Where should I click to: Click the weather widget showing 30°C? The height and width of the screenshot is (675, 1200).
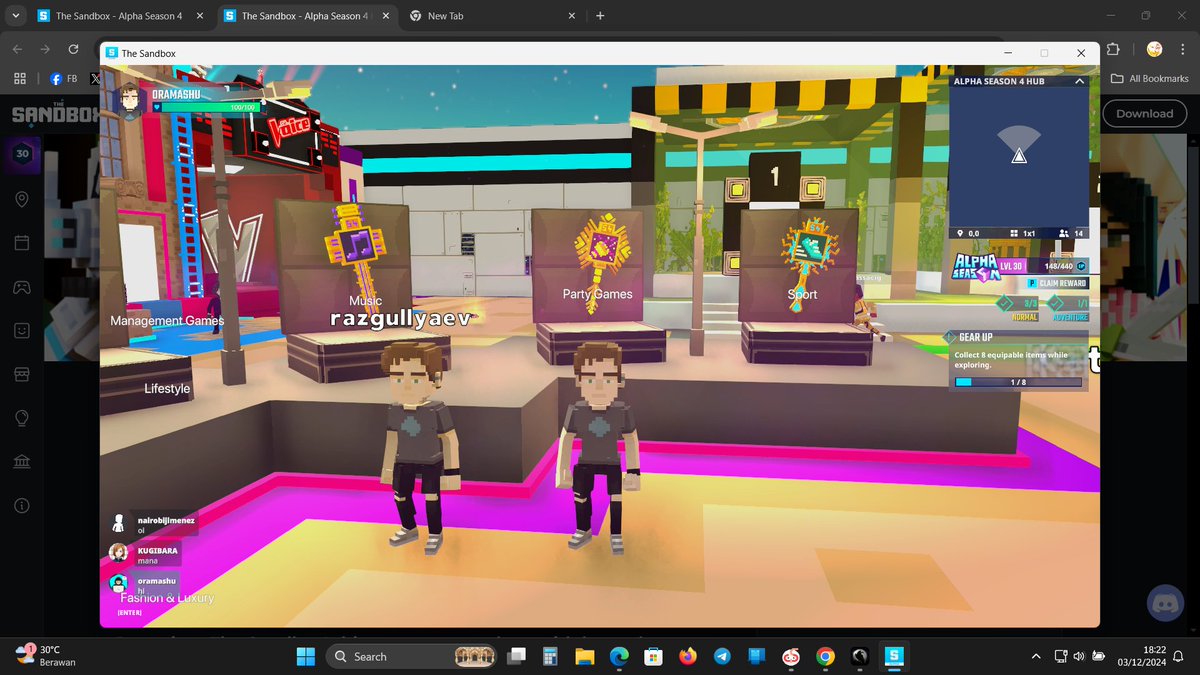(x=46, y=655)
